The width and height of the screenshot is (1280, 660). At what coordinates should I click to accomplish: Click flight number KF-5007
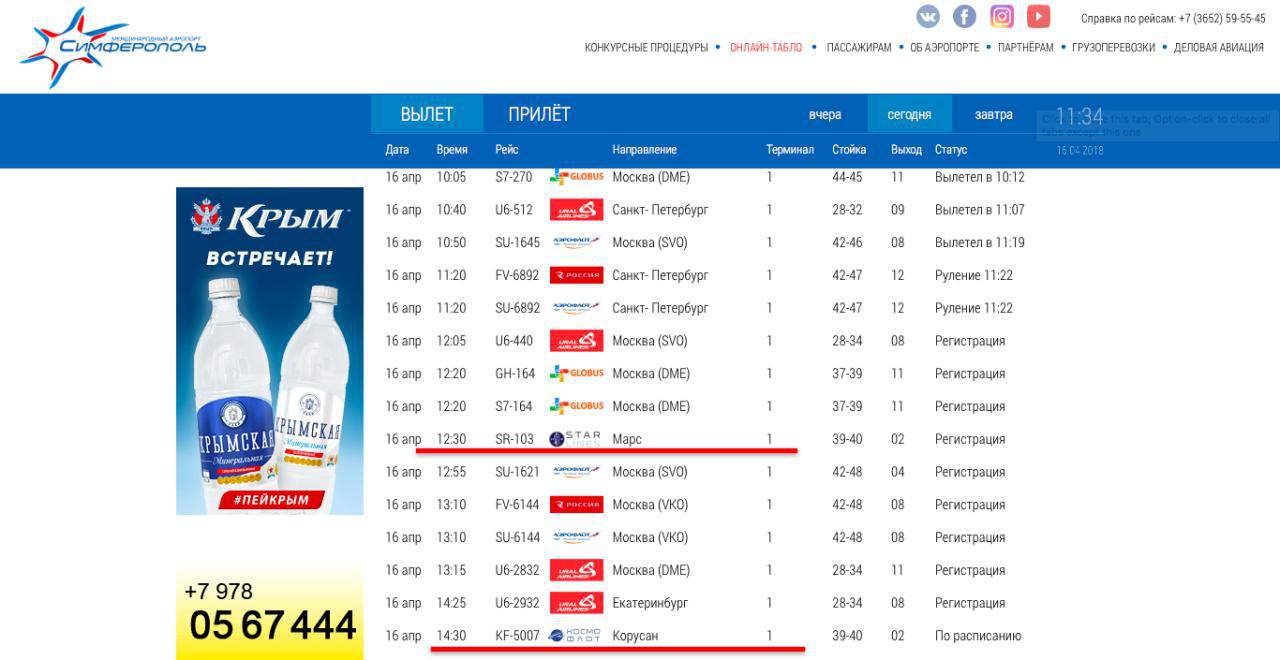[517, 636]
